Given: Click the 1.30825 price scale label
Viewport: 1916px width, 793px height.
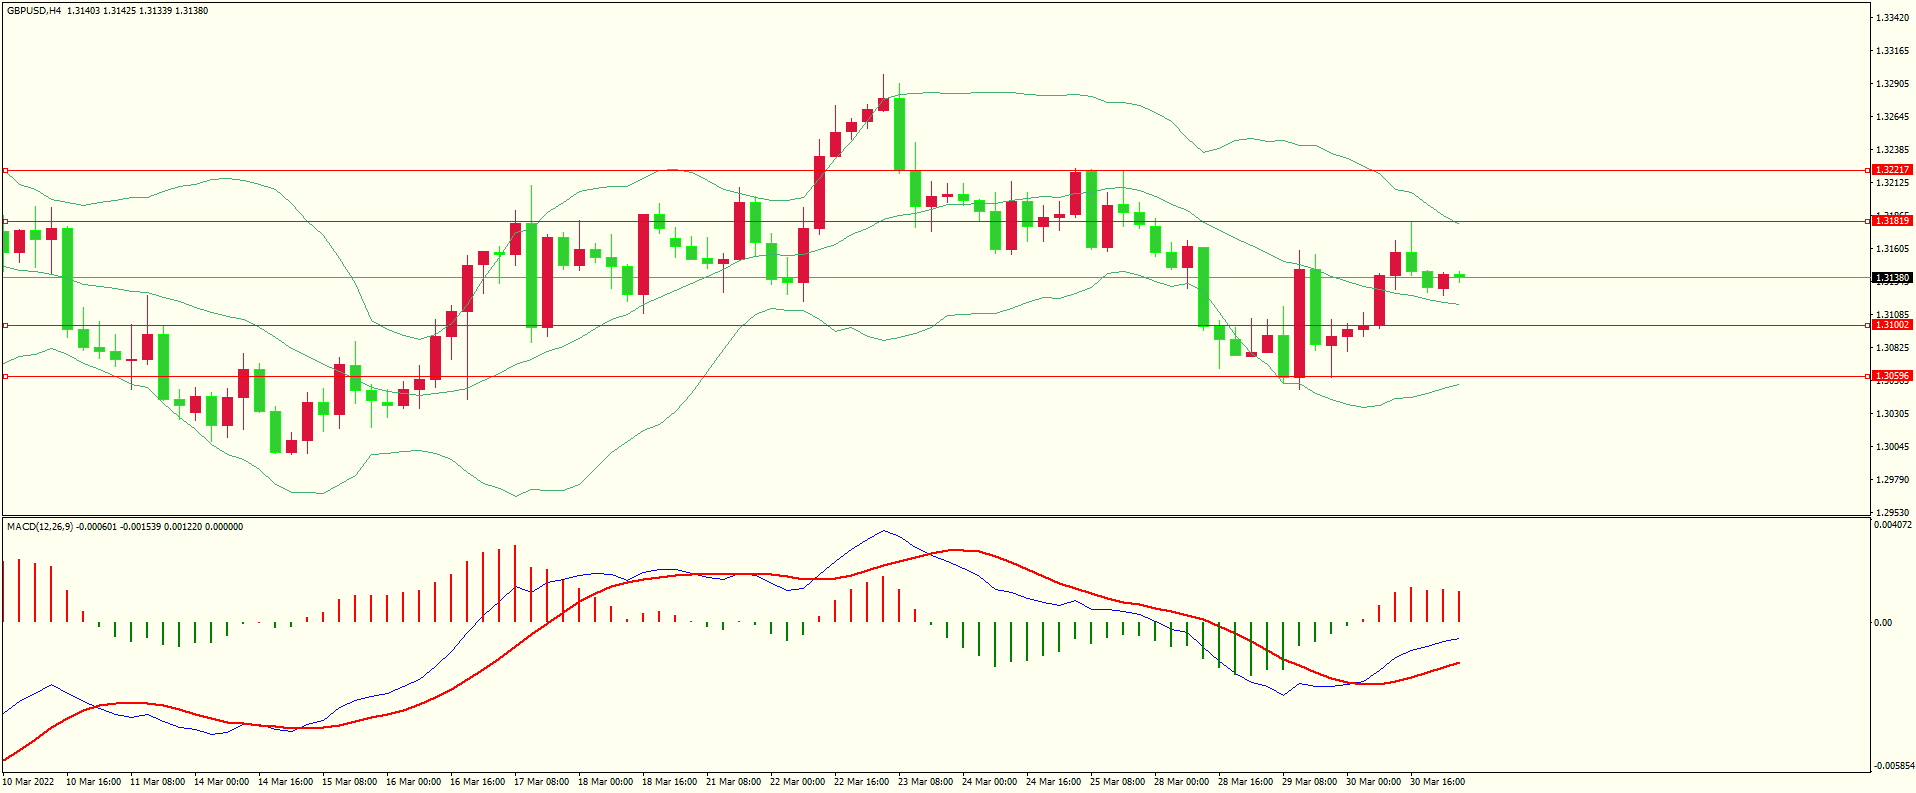Looking at the screenshot, I should pyautogui.click(x=1892, y=348).
